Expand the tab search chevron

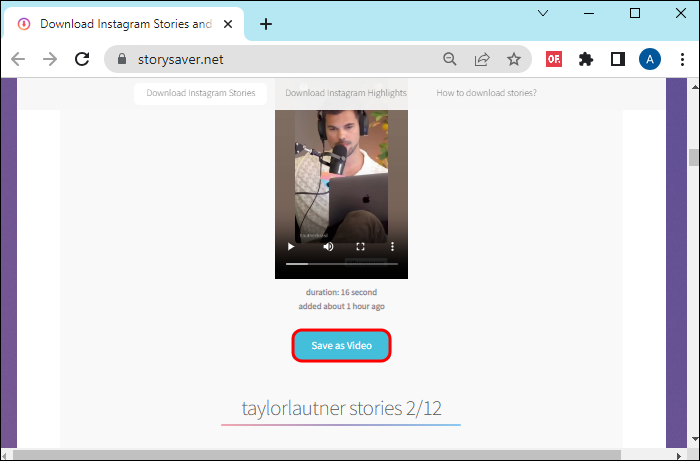[543, 13]
